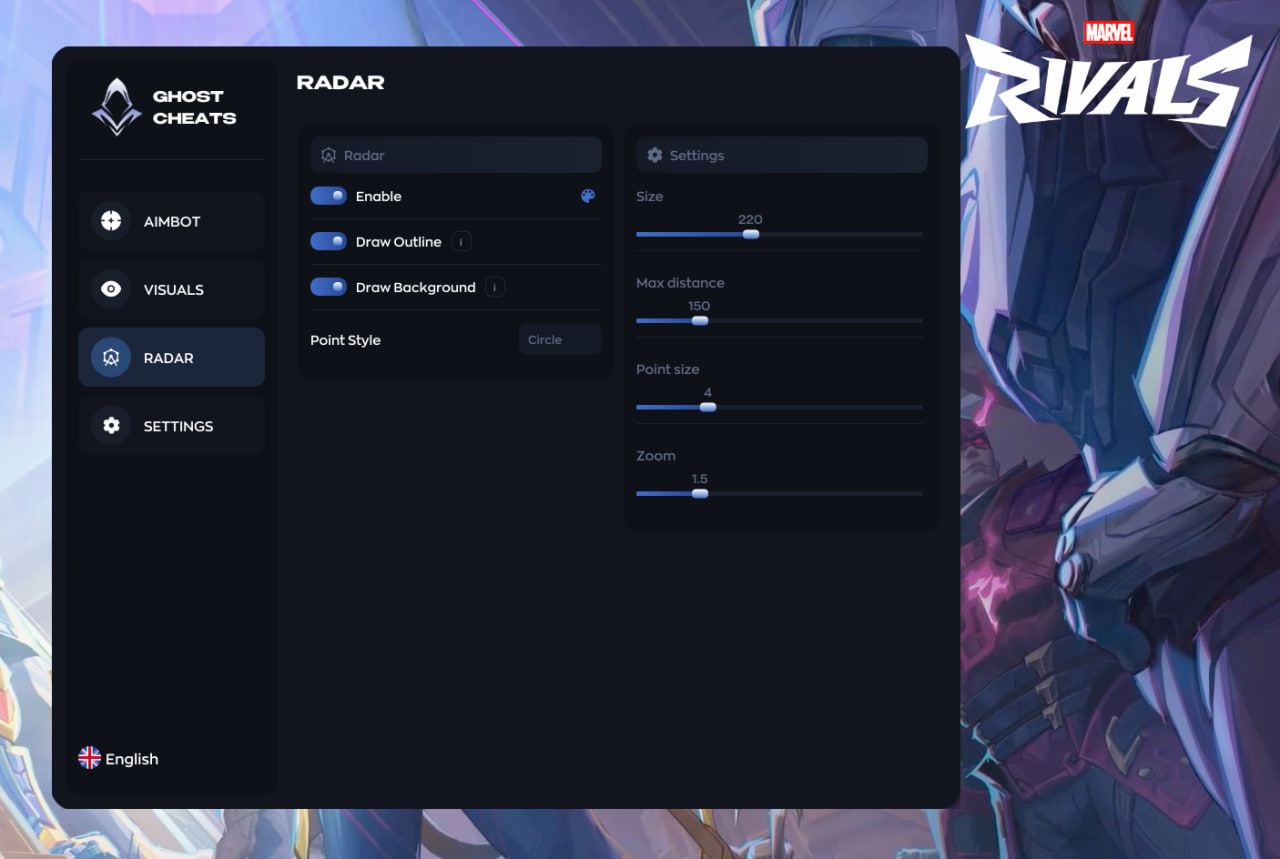Click the "RADAR" page heading

click(x=341, y=82)
